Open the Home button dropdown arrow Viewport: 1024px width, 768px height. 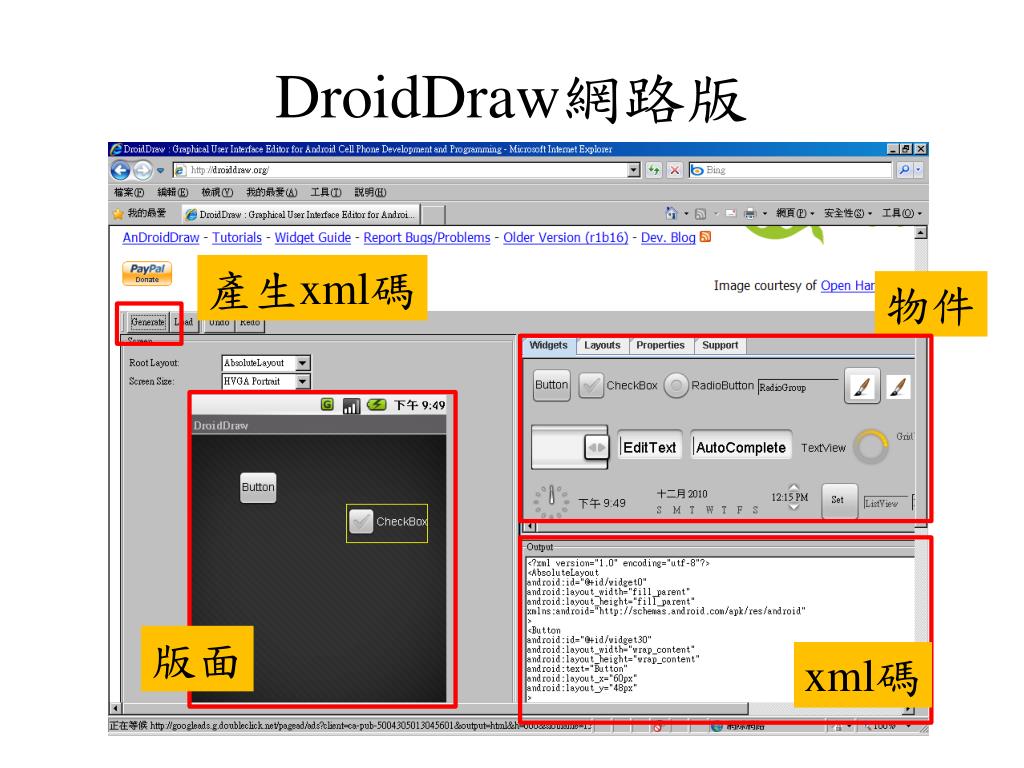click(x=686, y=214)
